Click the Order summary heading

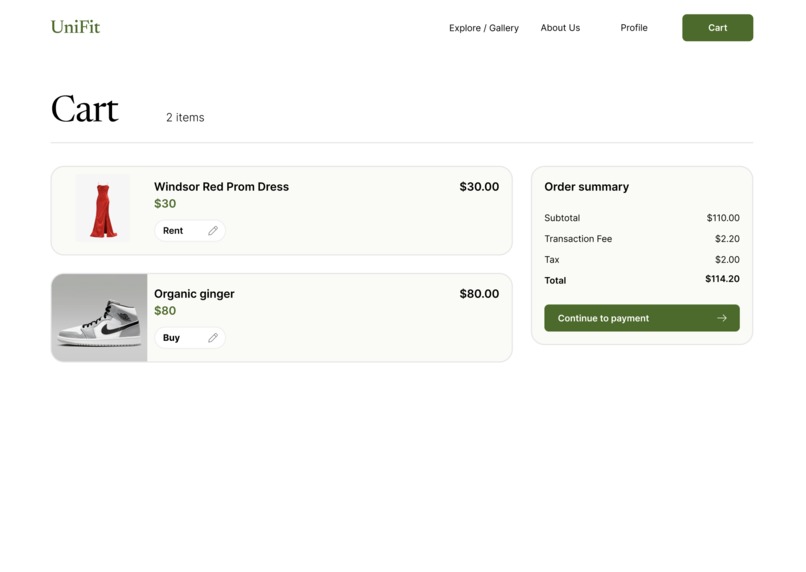(586, 187)
